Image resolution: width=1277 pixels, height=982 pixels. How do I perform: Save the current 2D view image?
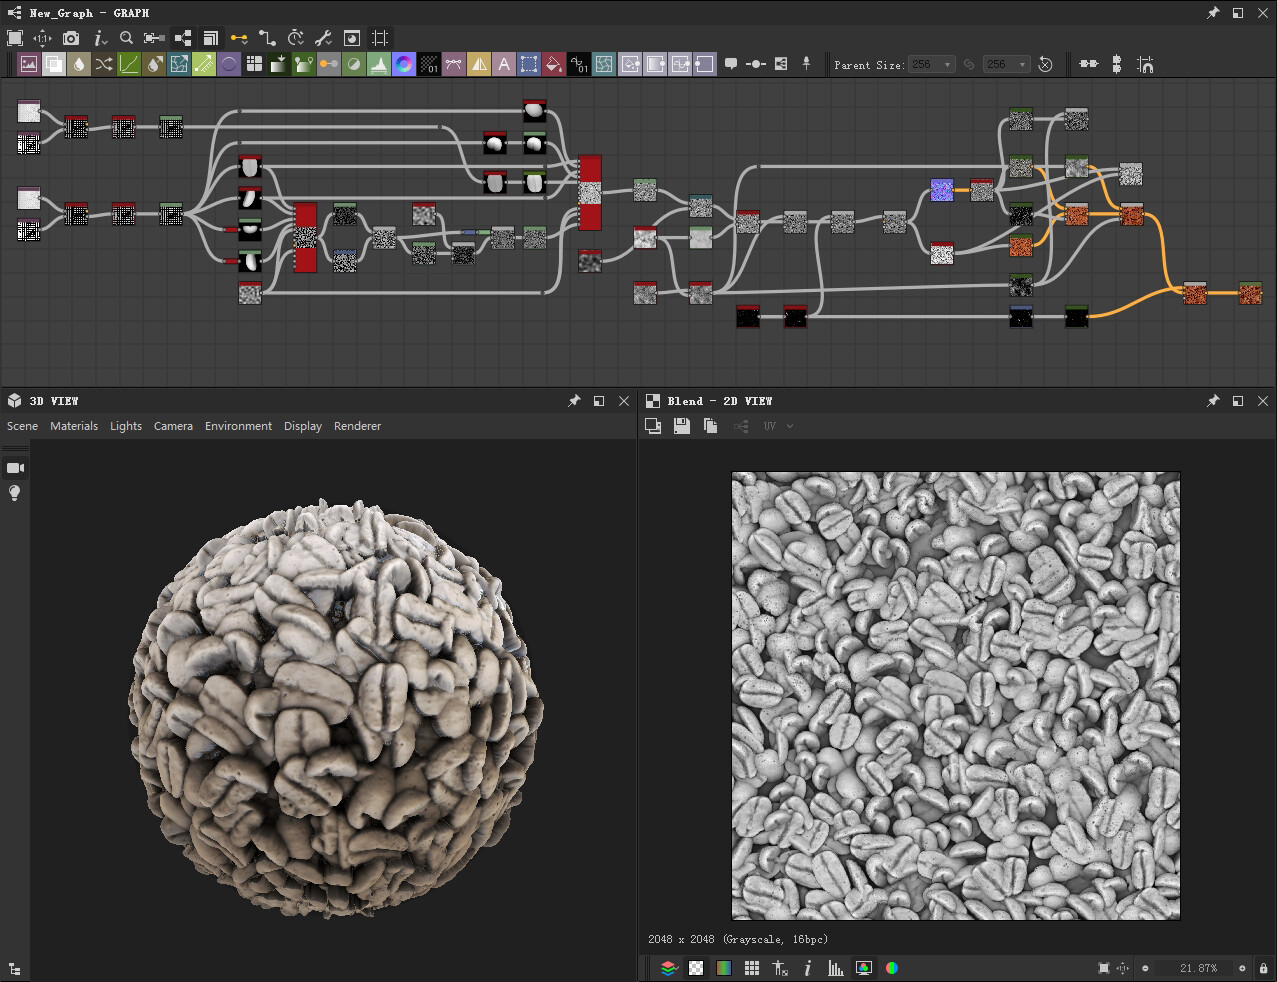coord(681,426)
